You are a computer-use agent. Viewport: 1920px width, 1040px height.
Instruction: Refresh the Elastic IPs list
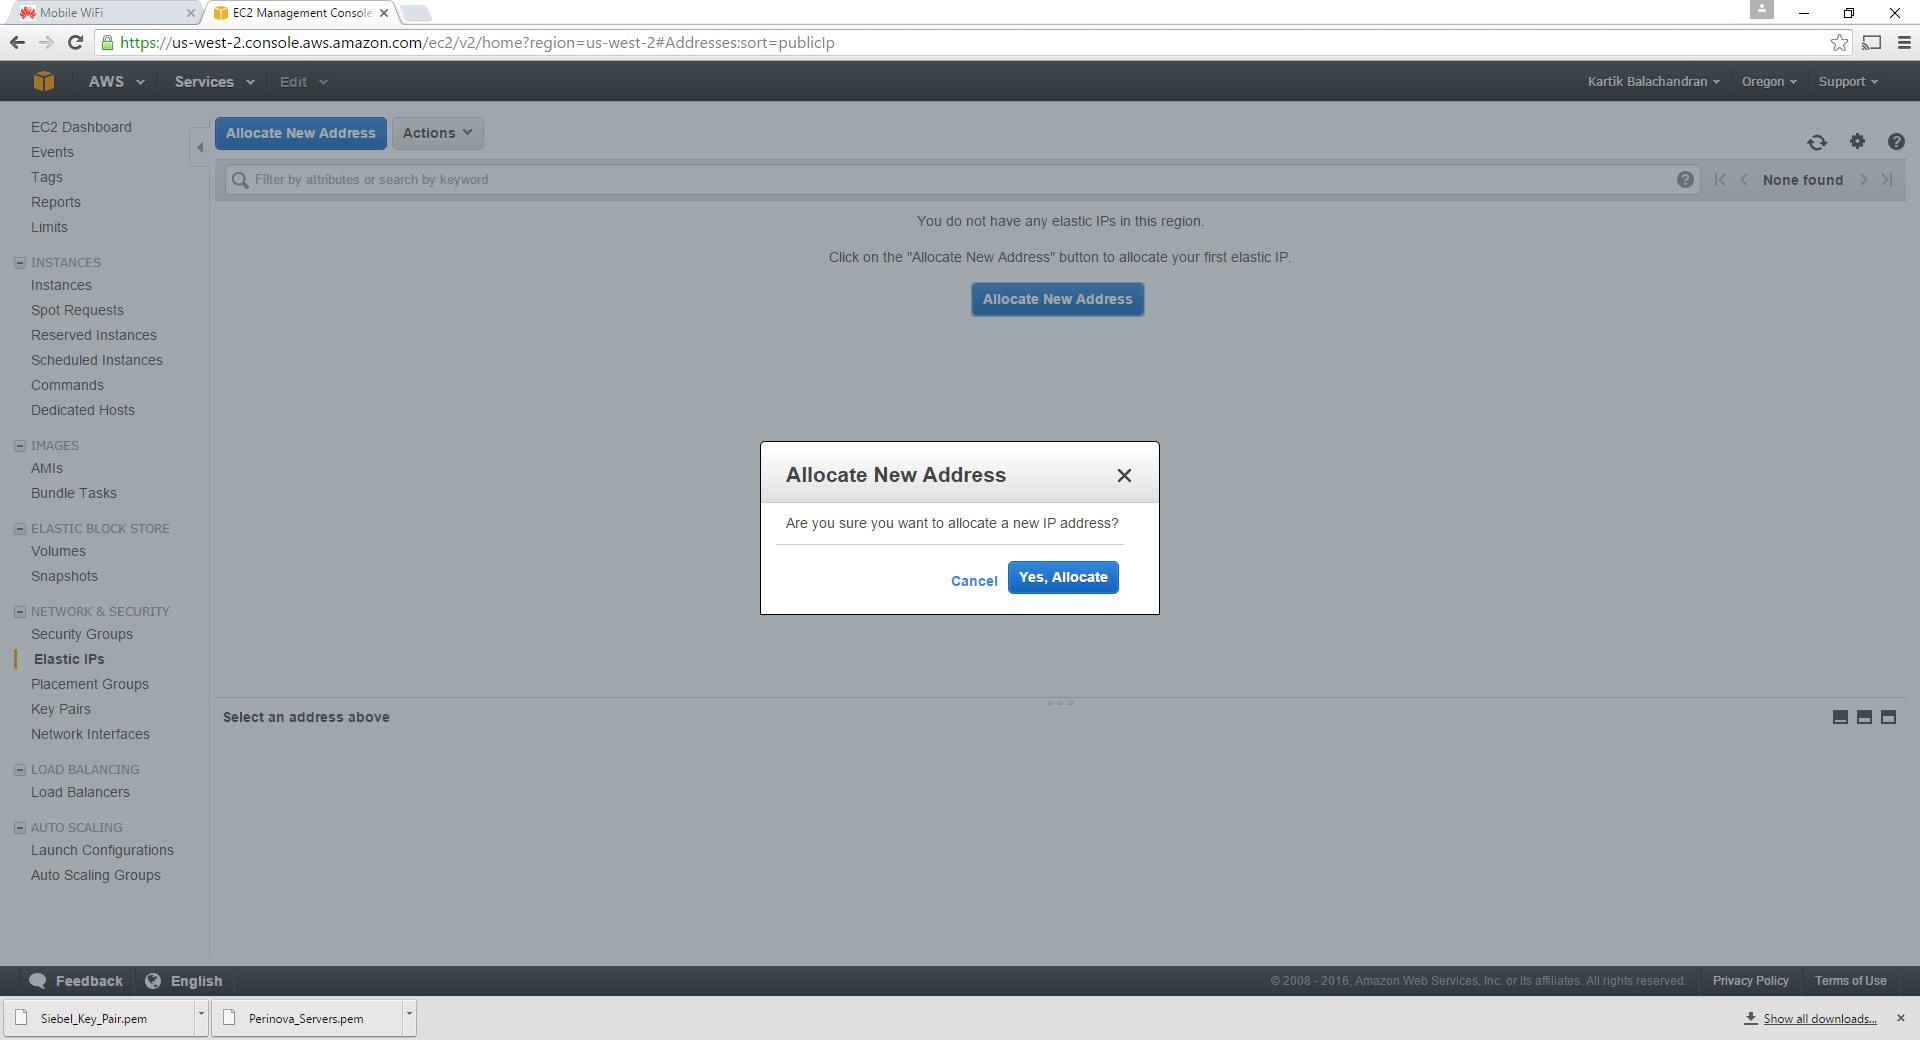tap(1817, 142)
